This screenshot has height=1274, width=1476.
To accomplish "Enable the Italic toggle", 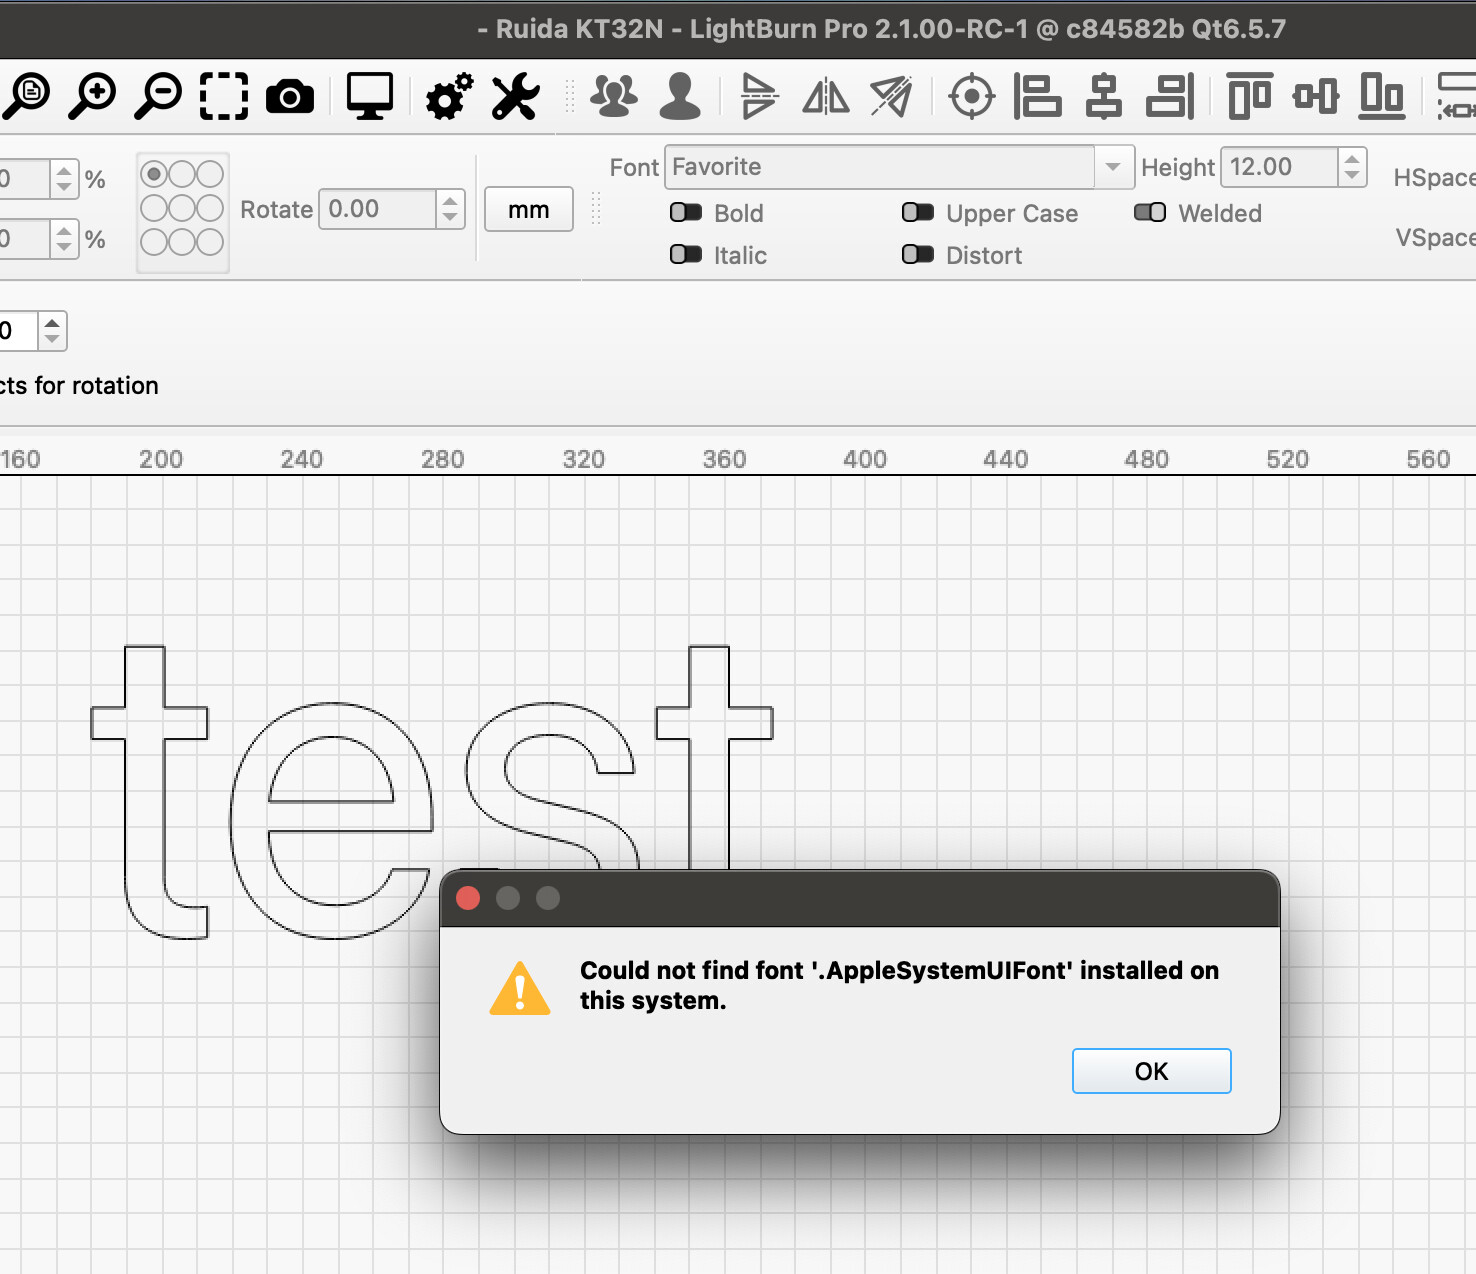I will (x=686, y=254).
